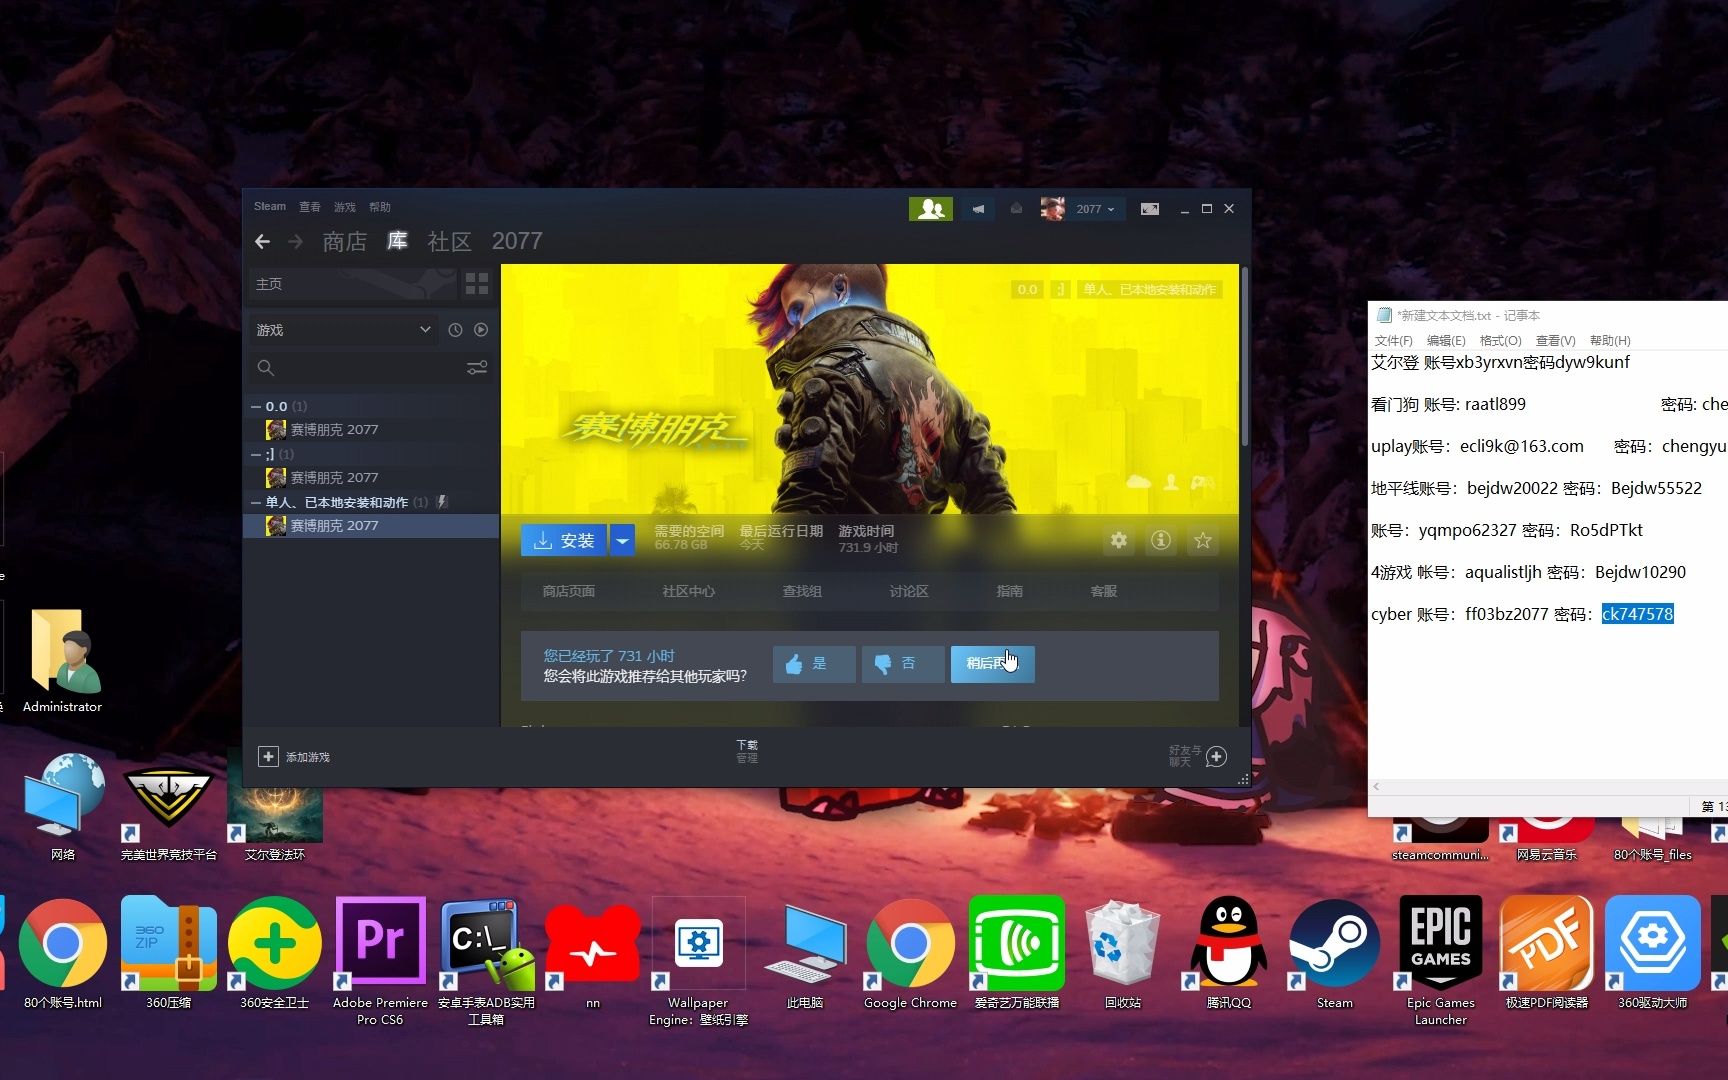Click the 稍后再说 button

[x=992, y=664]
